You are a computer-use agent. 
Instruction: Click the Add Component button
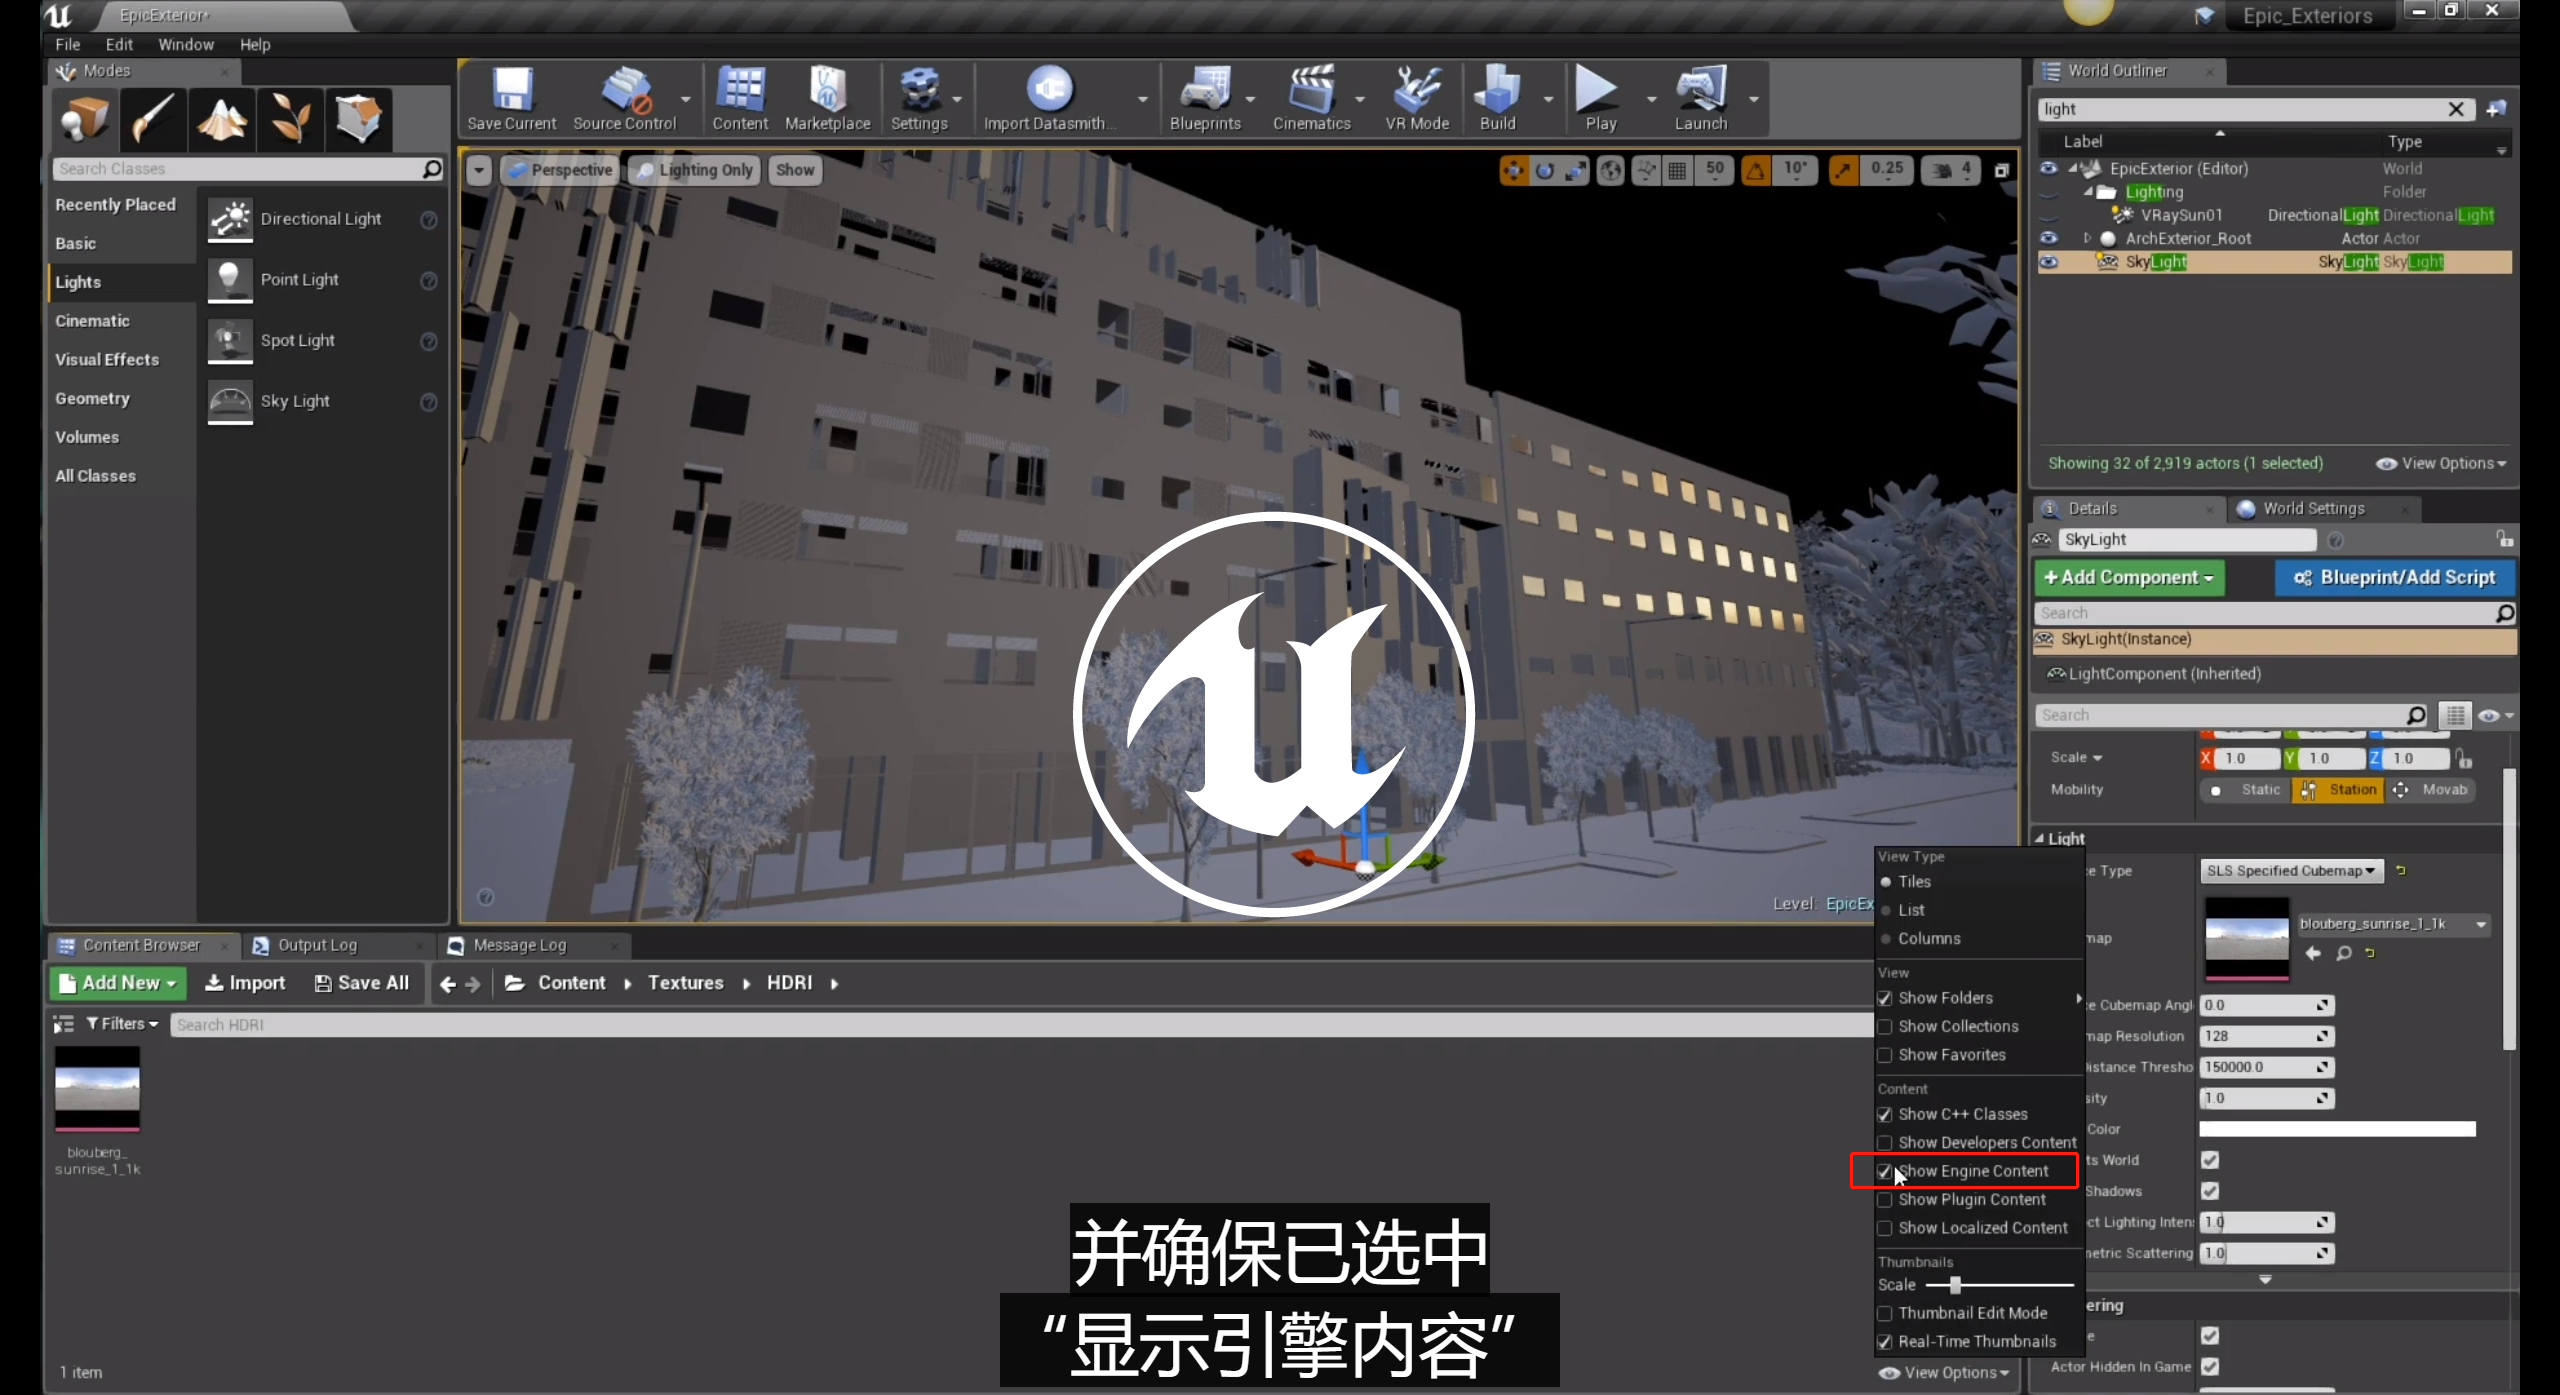(2128, 578)
